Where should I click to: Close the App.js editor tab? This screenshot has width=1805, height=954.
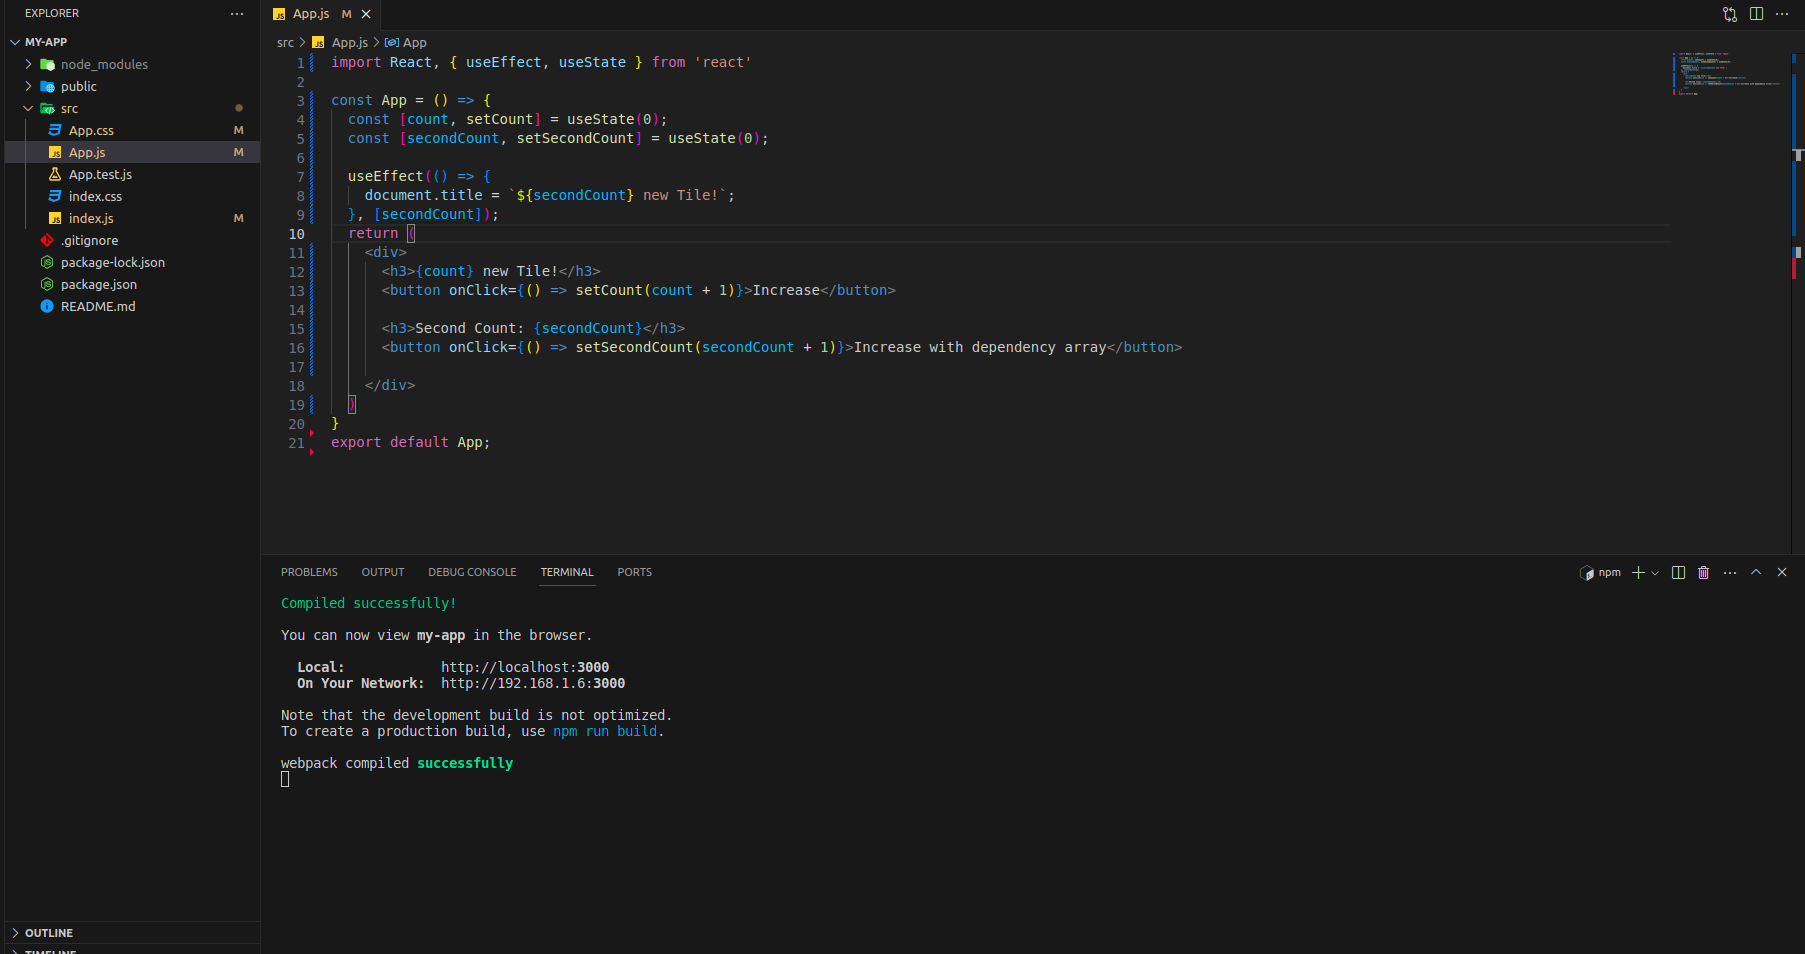pyautogui.click(x=366, y=14)
